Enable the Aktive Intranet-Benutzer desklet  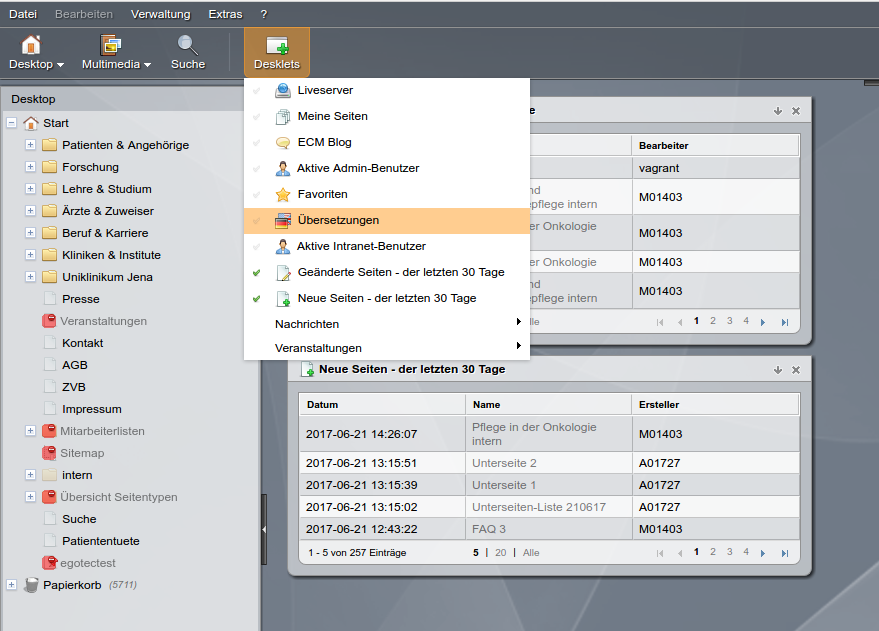pos(256,246)
